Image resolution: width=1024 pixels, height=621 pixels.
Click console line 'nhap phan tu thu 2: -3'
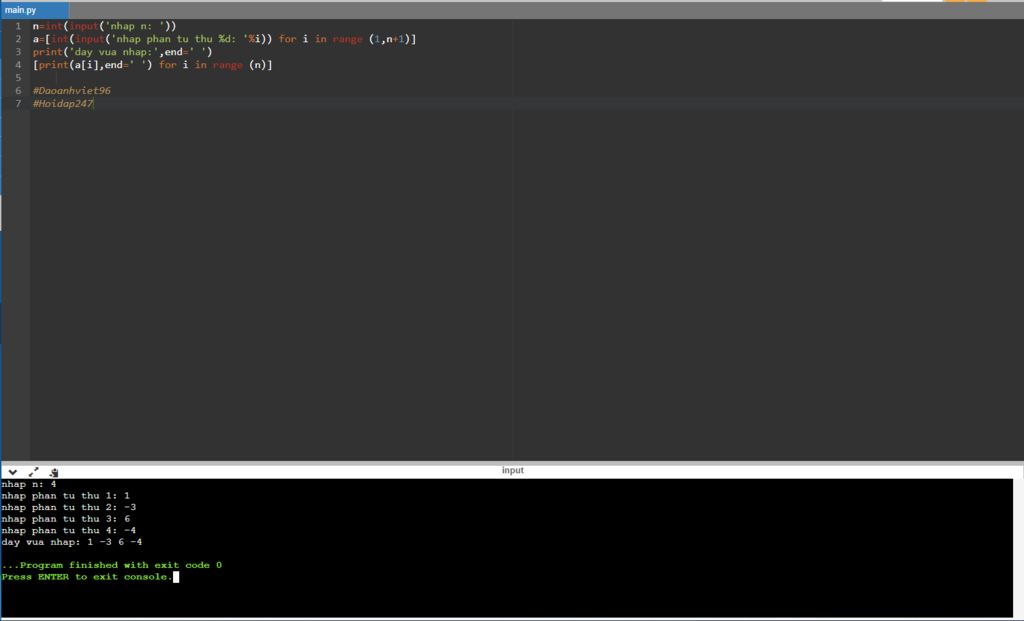pos(69,507)
